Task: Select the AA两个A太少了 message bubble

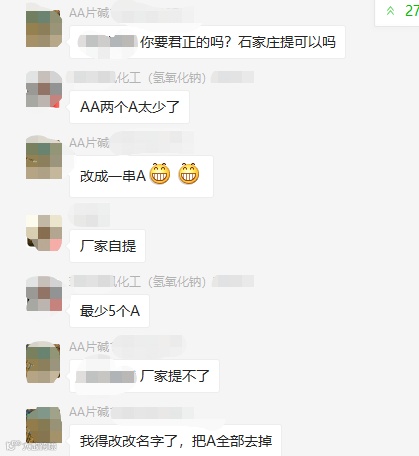Action: [129, 107]
